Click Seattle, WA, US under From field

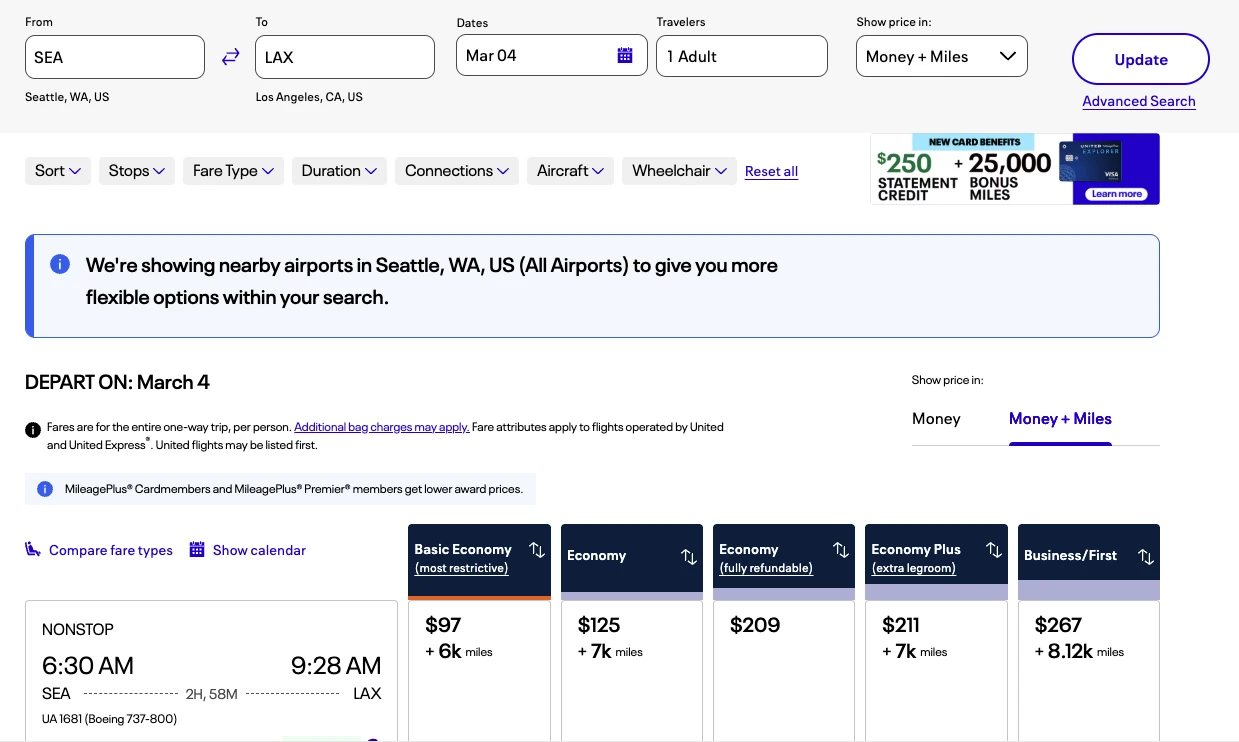tap(67, 97)
